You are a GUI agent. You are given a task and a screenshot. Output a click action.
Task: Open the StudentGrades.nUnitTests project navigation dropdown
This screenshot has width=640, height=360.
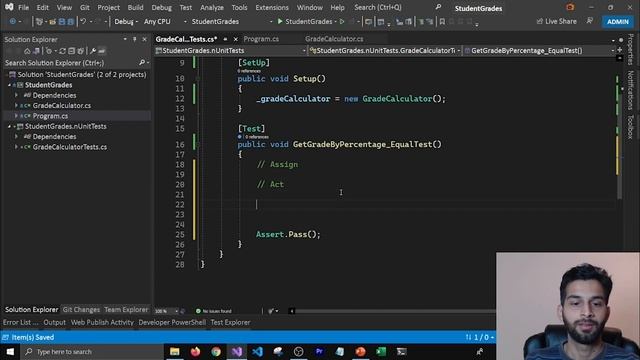(231, 51)
